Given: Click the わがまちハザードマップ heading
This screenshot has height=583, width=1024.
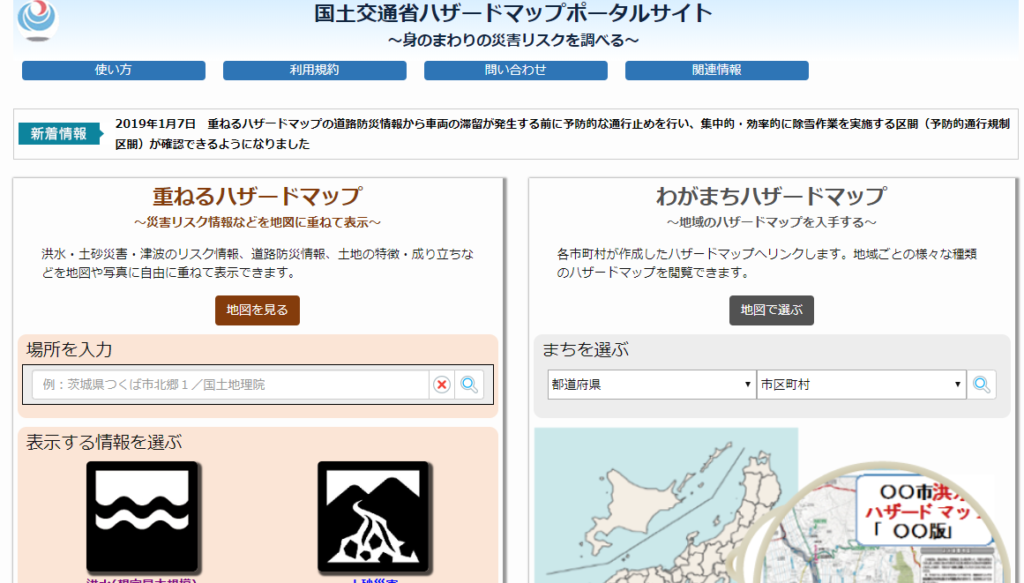Looking at the screenshot, I should (x=771, y=196).
